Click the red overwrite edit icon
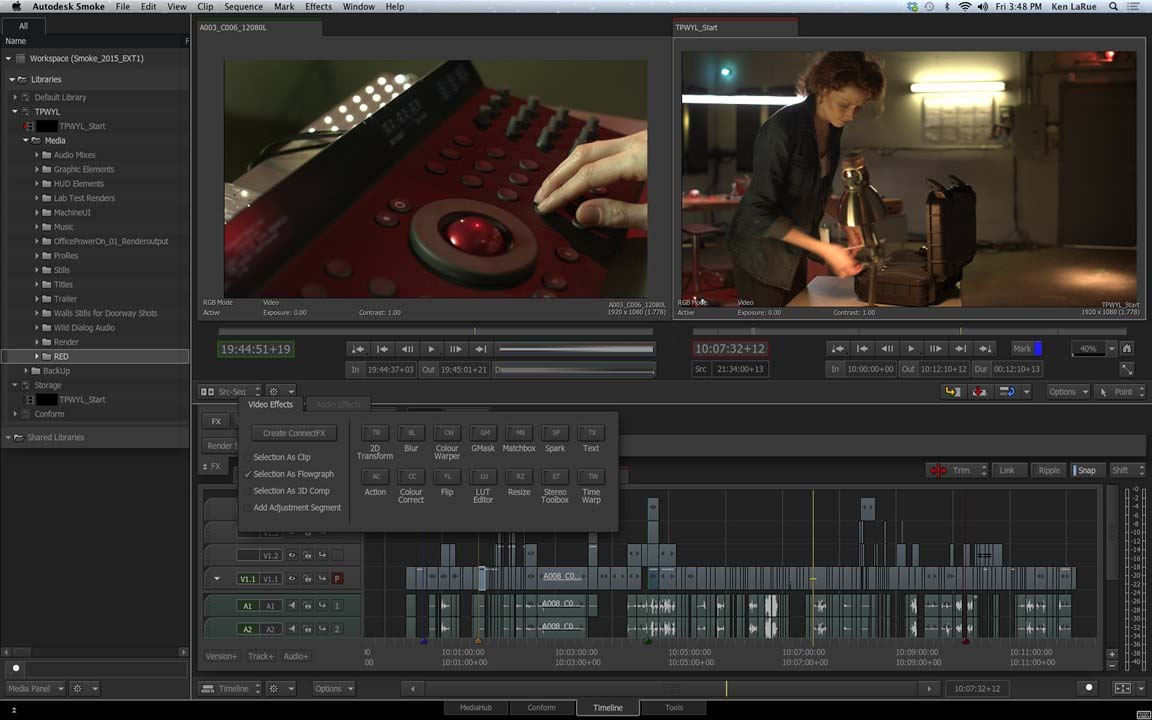The height and width of the screenshot is (720, 1152). 979,392
